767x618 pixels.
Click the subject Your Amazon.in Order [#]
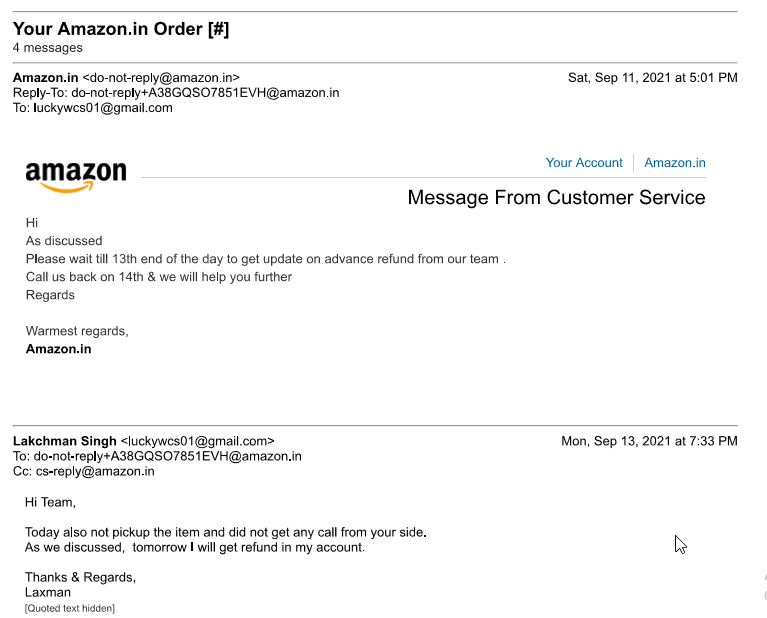click(x=121, y=29)
